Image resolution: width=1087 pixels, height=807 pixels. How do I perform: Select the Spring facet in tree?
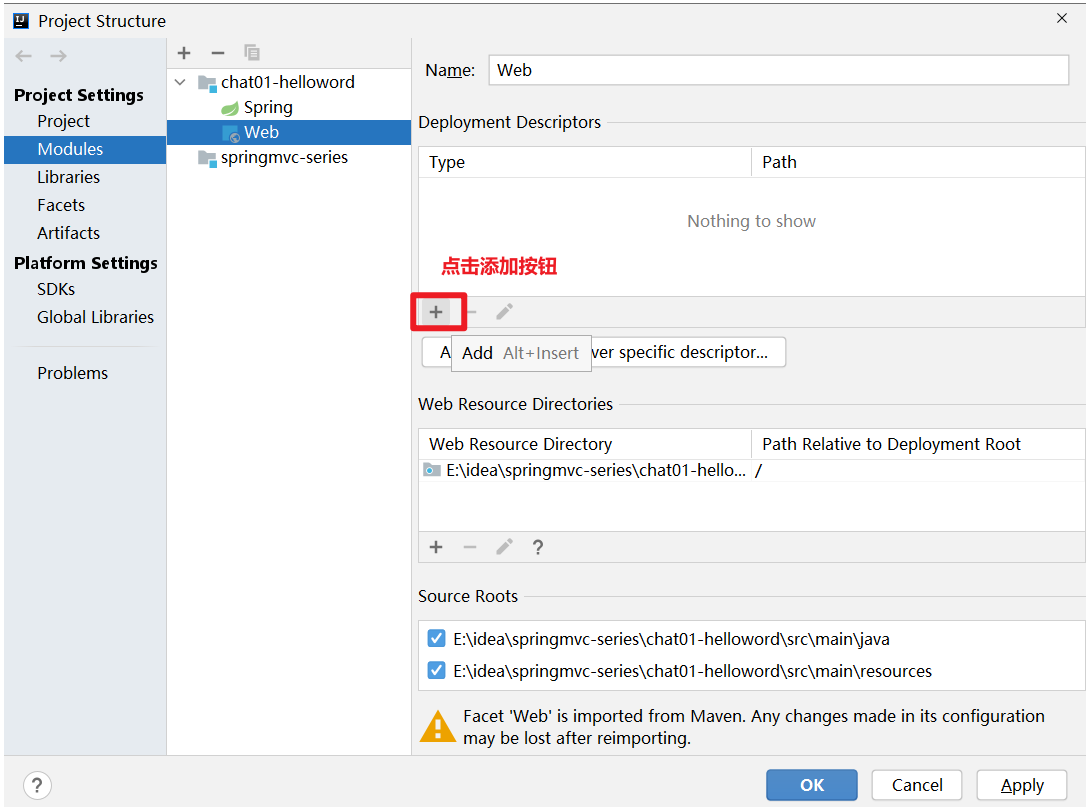tap(267, 107)
